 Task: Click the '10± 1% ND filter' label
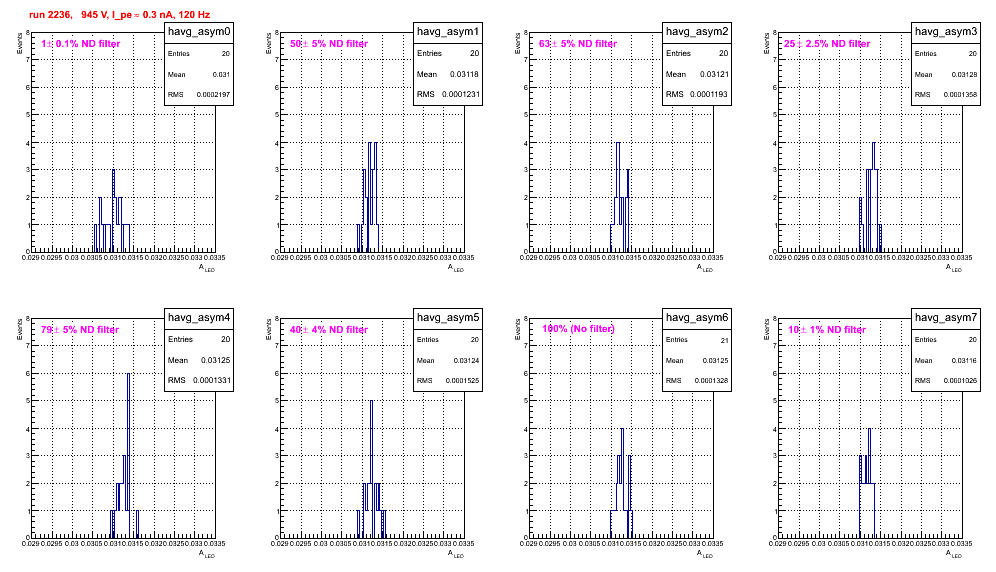[827, 329]
